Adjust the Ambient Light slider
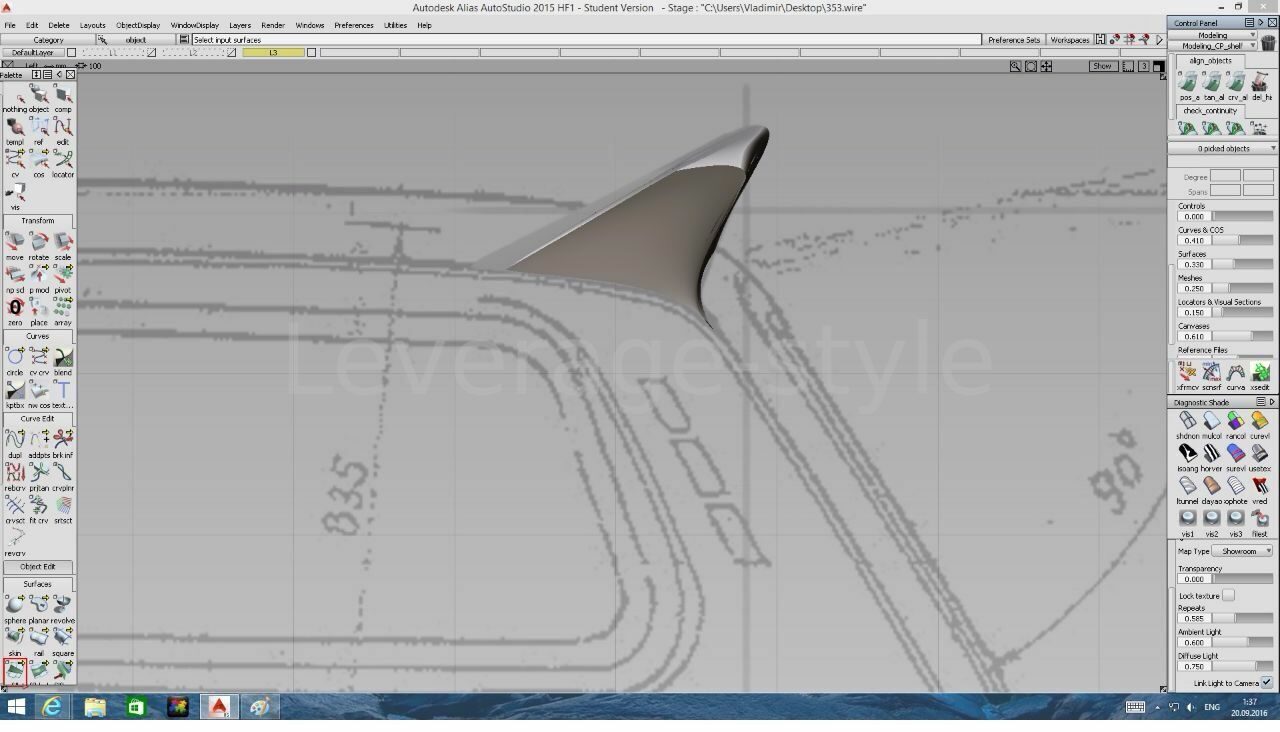This screenshot has width=1280, height=732. click(x=1242, y=642)
